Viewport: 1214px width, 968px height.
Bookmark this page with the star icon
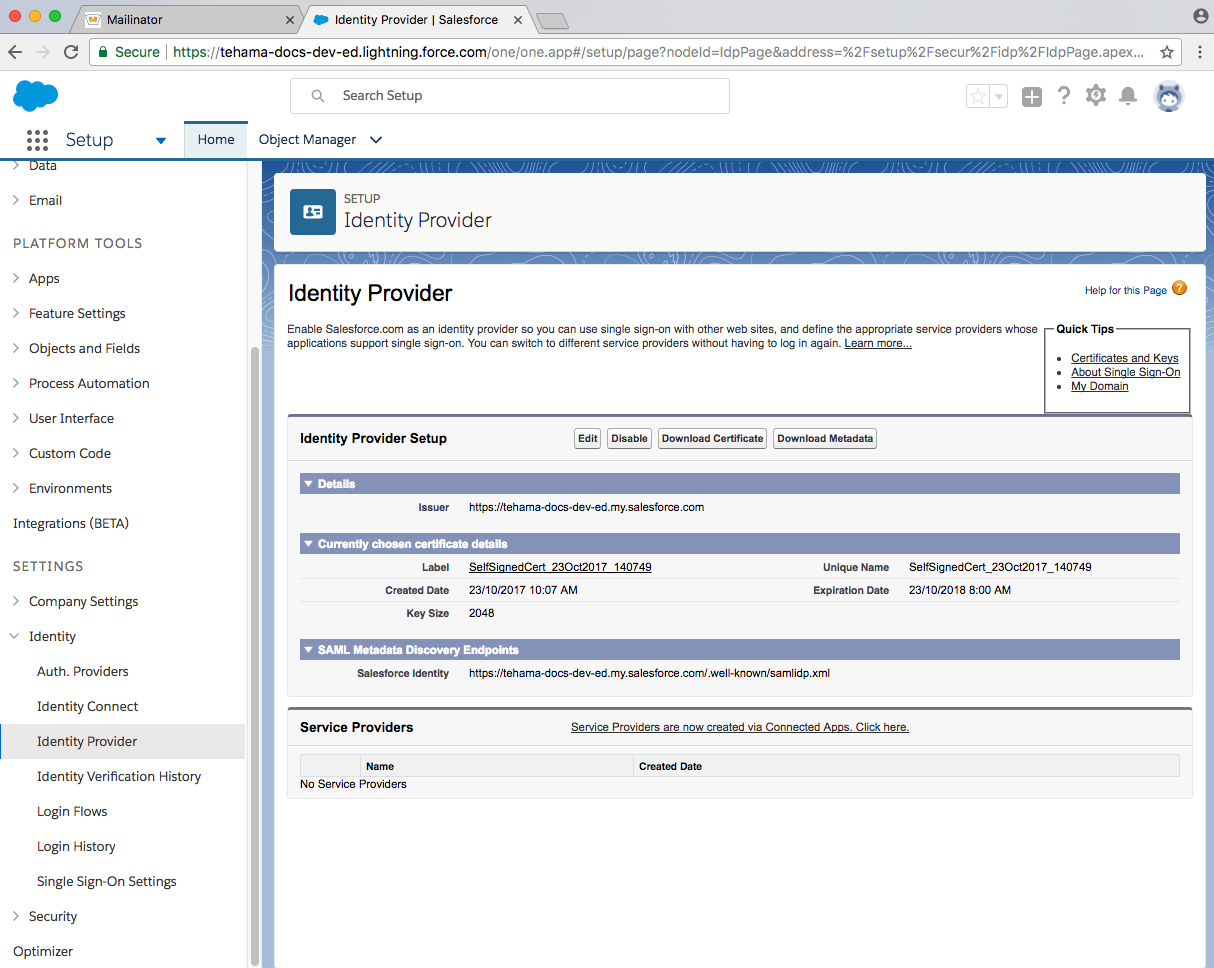pos(1166,52)
